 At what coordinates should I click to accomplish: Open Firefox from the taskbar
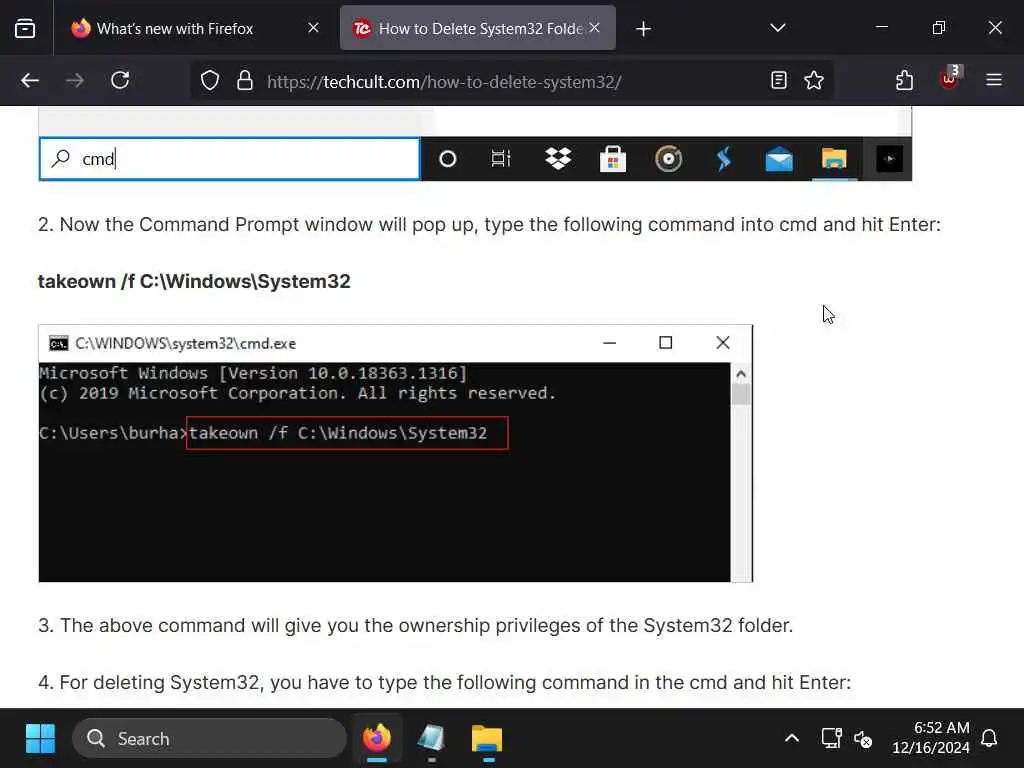[x=377, y=739]
